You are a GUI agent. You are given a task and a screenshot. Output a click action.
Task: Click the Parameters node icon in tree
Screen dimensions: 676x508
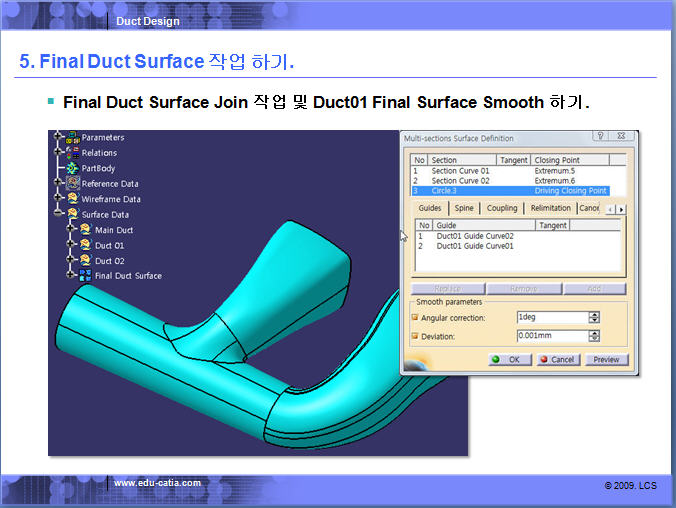pos(72,138)
